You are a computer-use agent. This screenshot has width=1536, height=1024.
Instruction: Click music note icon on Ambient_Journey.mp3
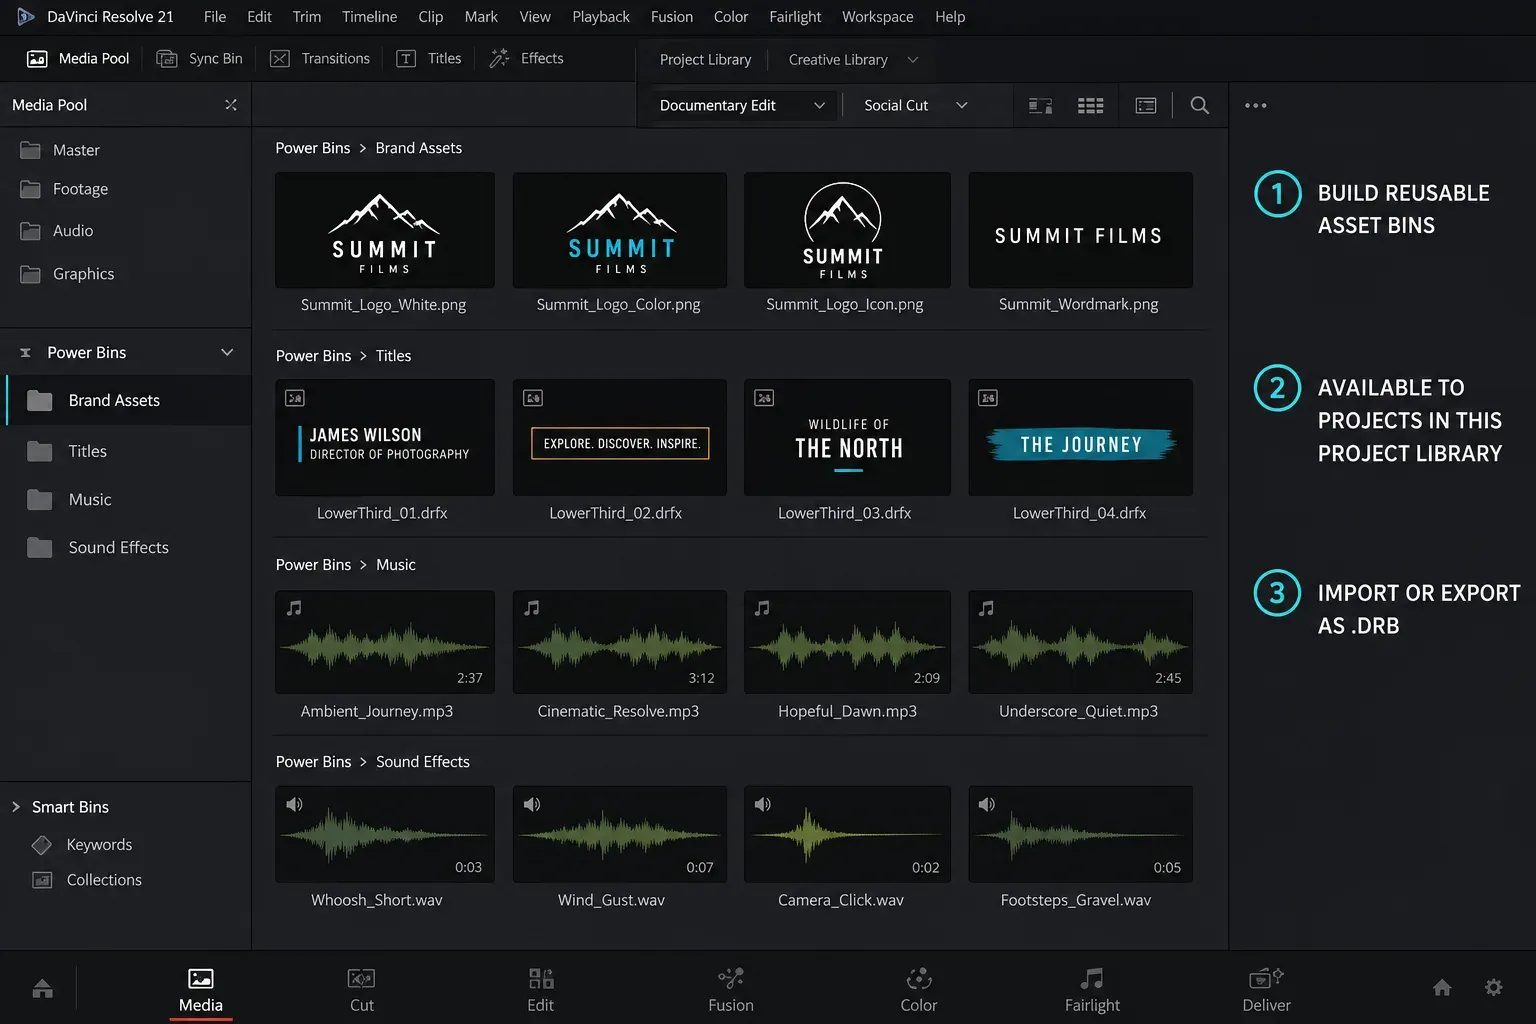pos(294,608)
